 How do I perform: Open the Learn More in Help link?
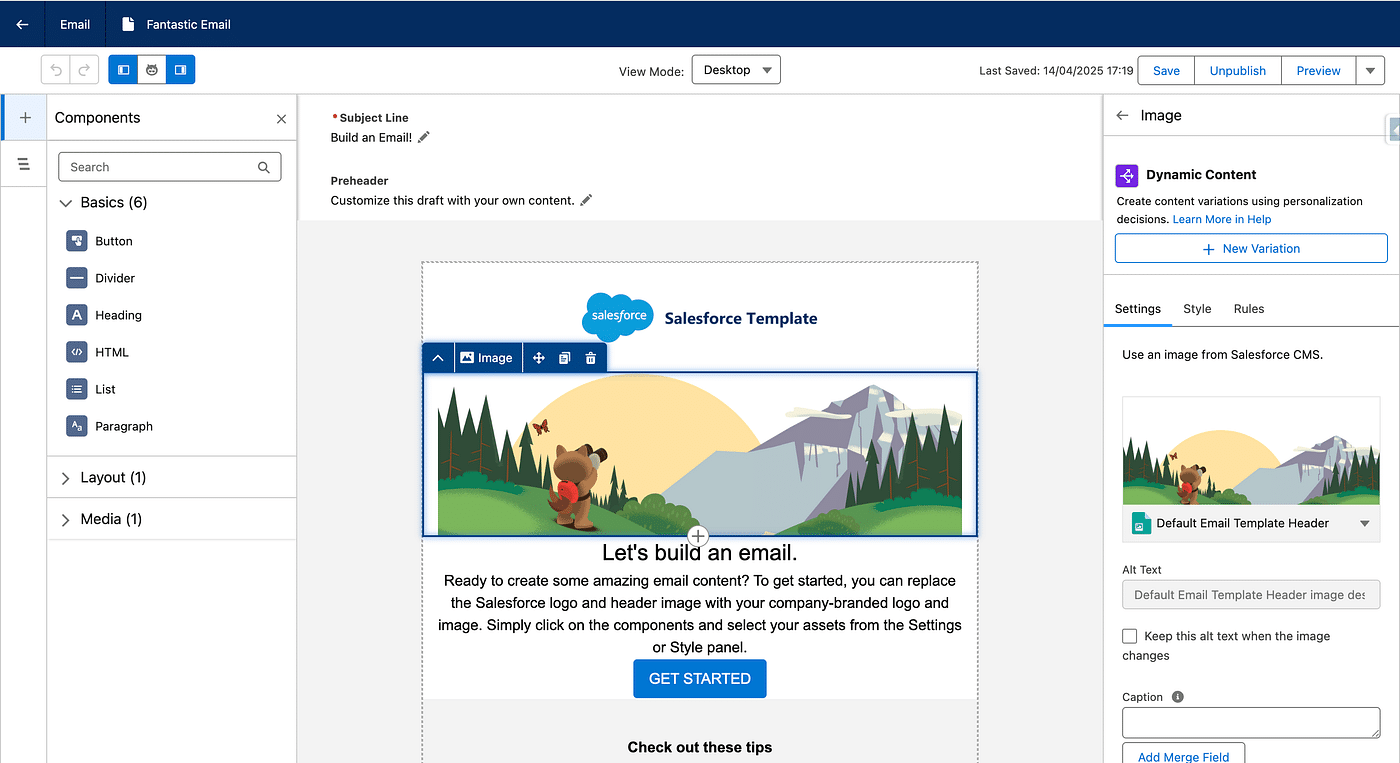[x=1222, y=219]
